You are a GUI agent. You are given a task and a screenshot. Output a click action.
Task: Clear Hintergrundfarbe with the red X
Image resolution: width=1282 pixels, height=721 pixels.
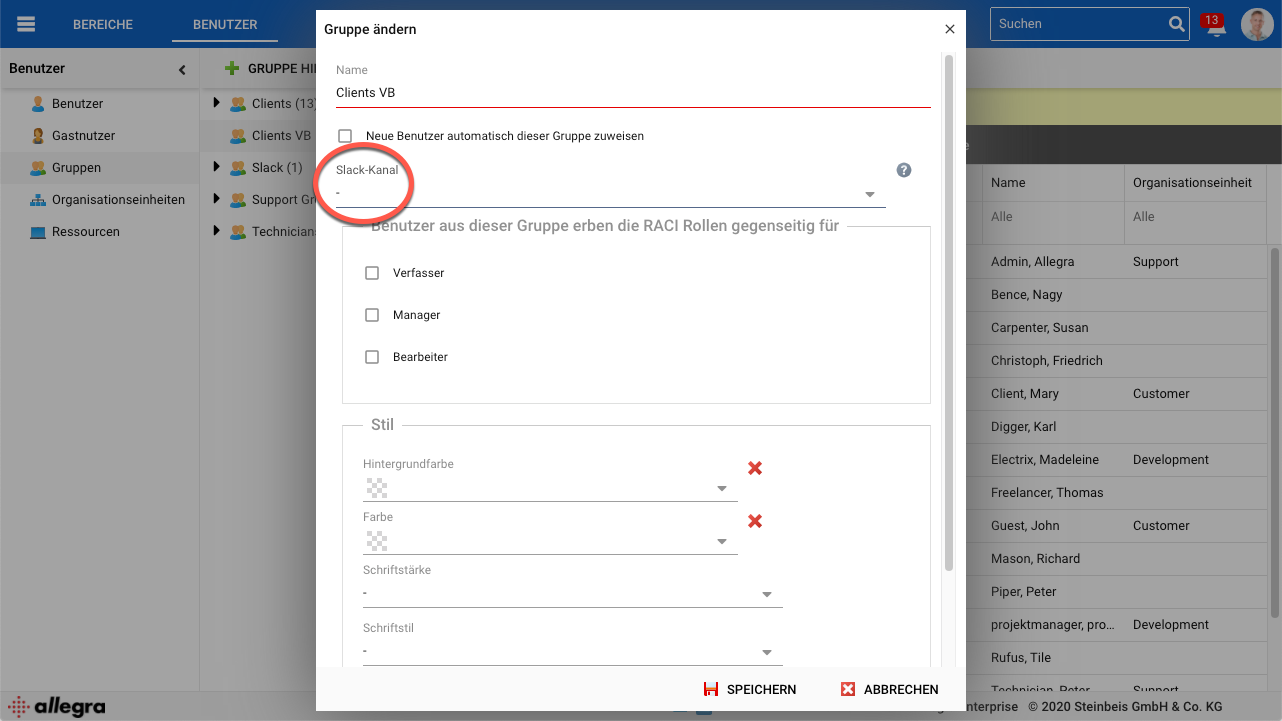755,468
